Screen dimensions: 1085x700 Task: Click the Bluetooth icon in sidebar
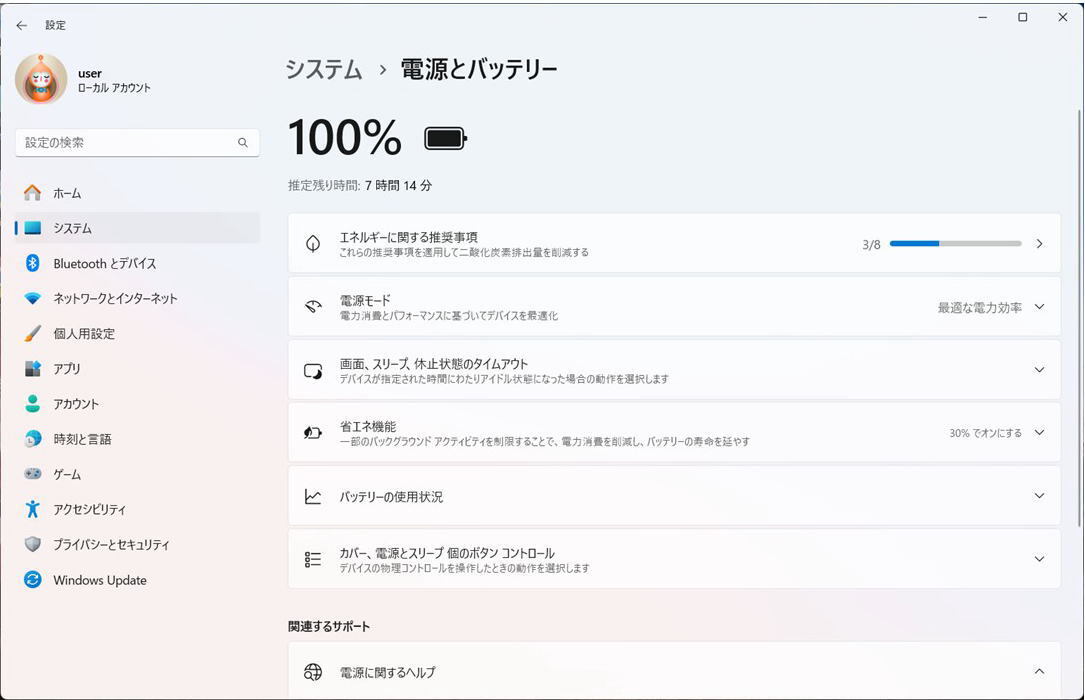(x=32, y=263)
